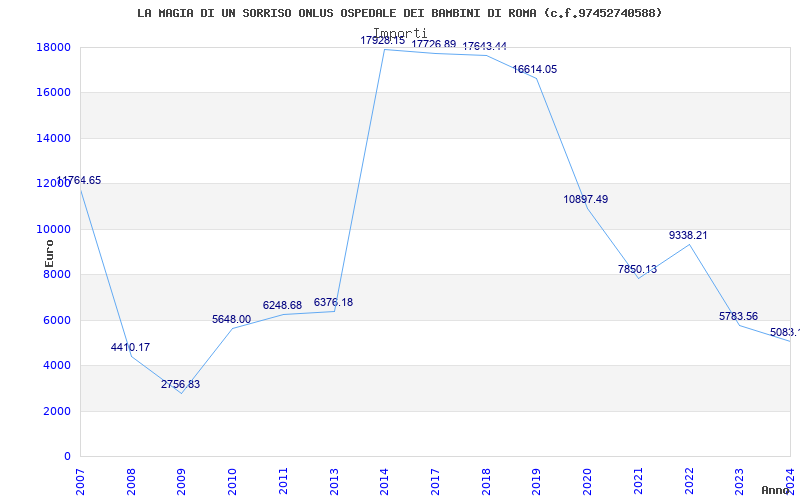
Task: Click the data label 9338.21
Action: 688,236
